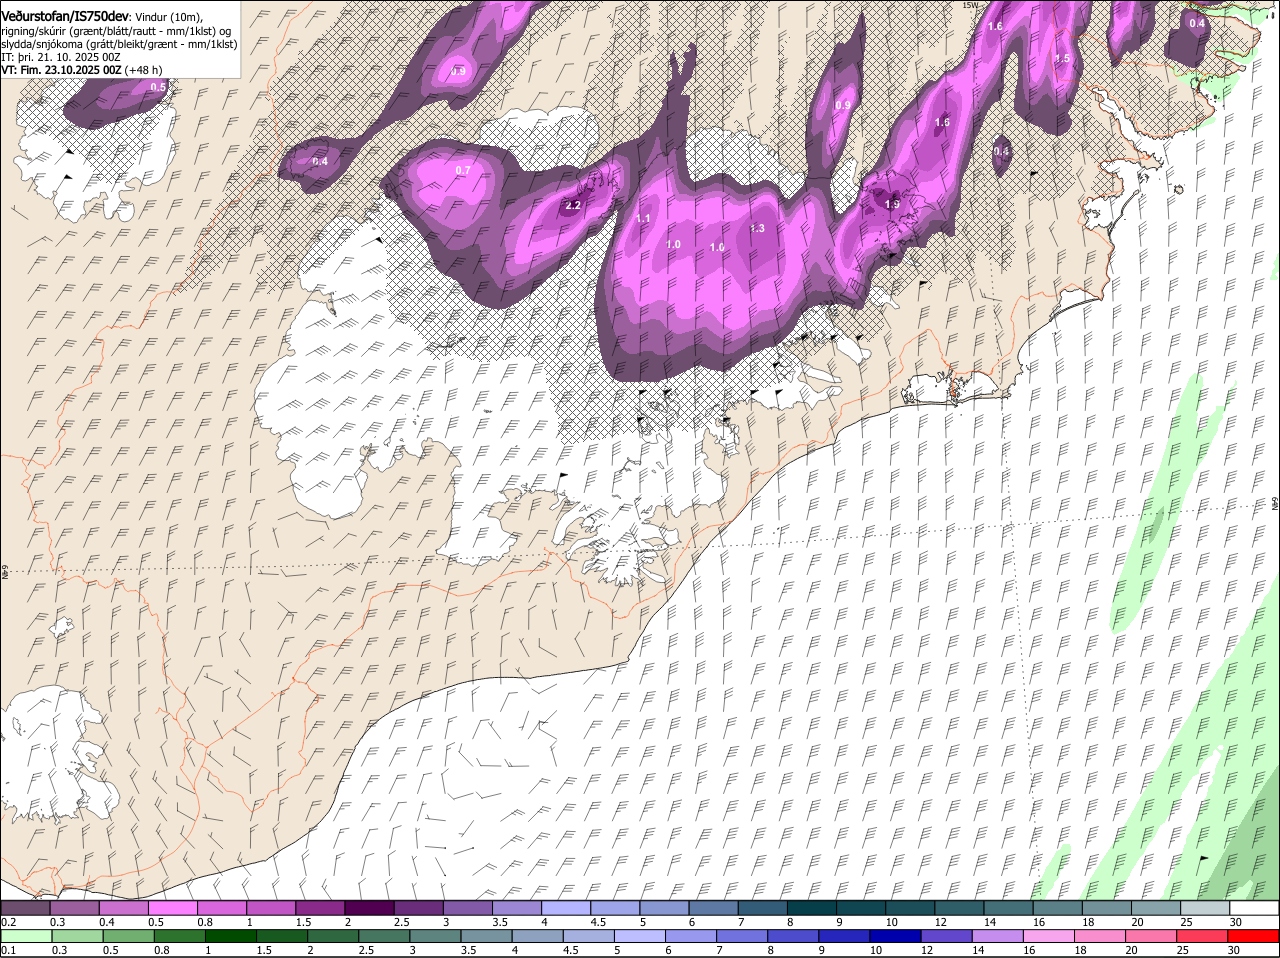
Task: Select pink lower legend swatch labeled 18
Action: (x=1101, y=936)
